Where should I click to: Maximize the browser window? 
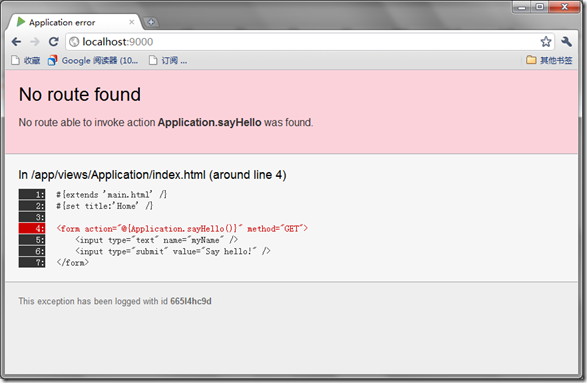coord(539,7)
